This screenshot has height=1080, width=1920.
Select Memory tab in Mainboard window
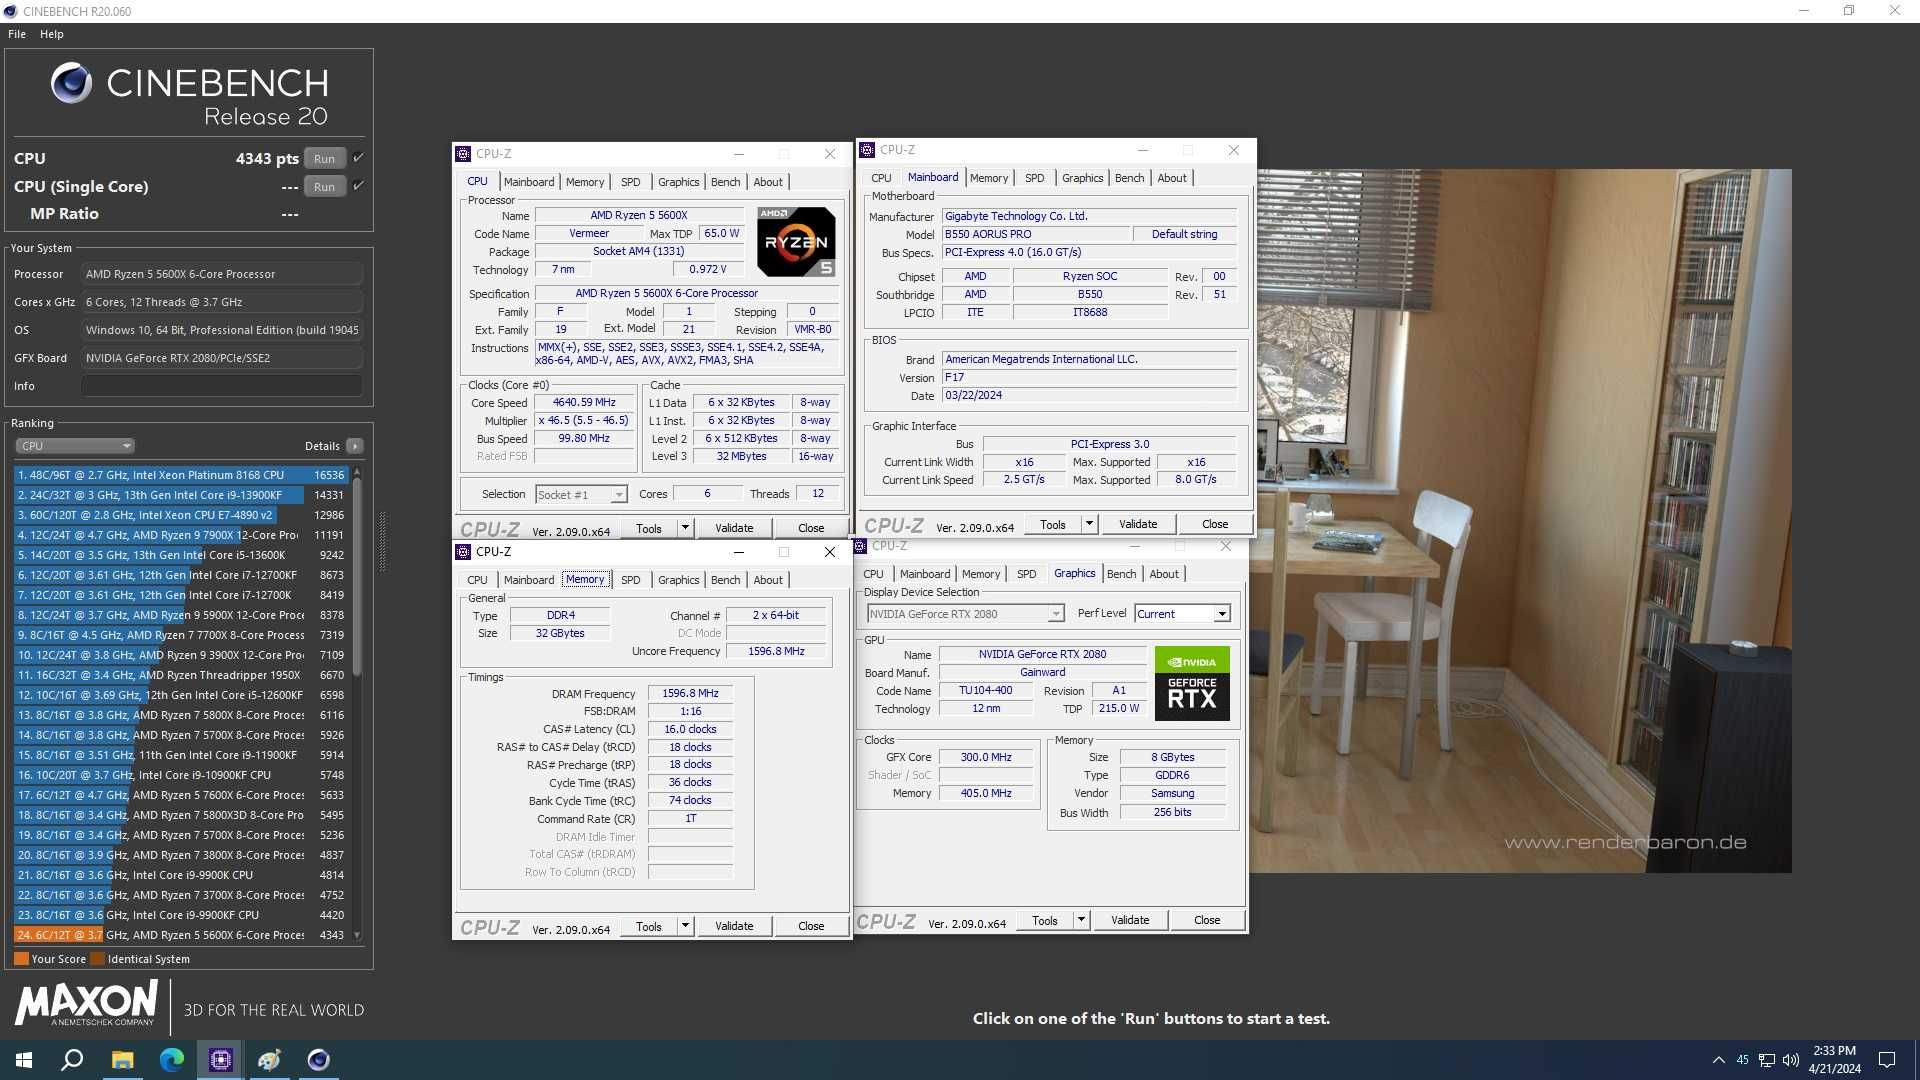coord(989,178)
